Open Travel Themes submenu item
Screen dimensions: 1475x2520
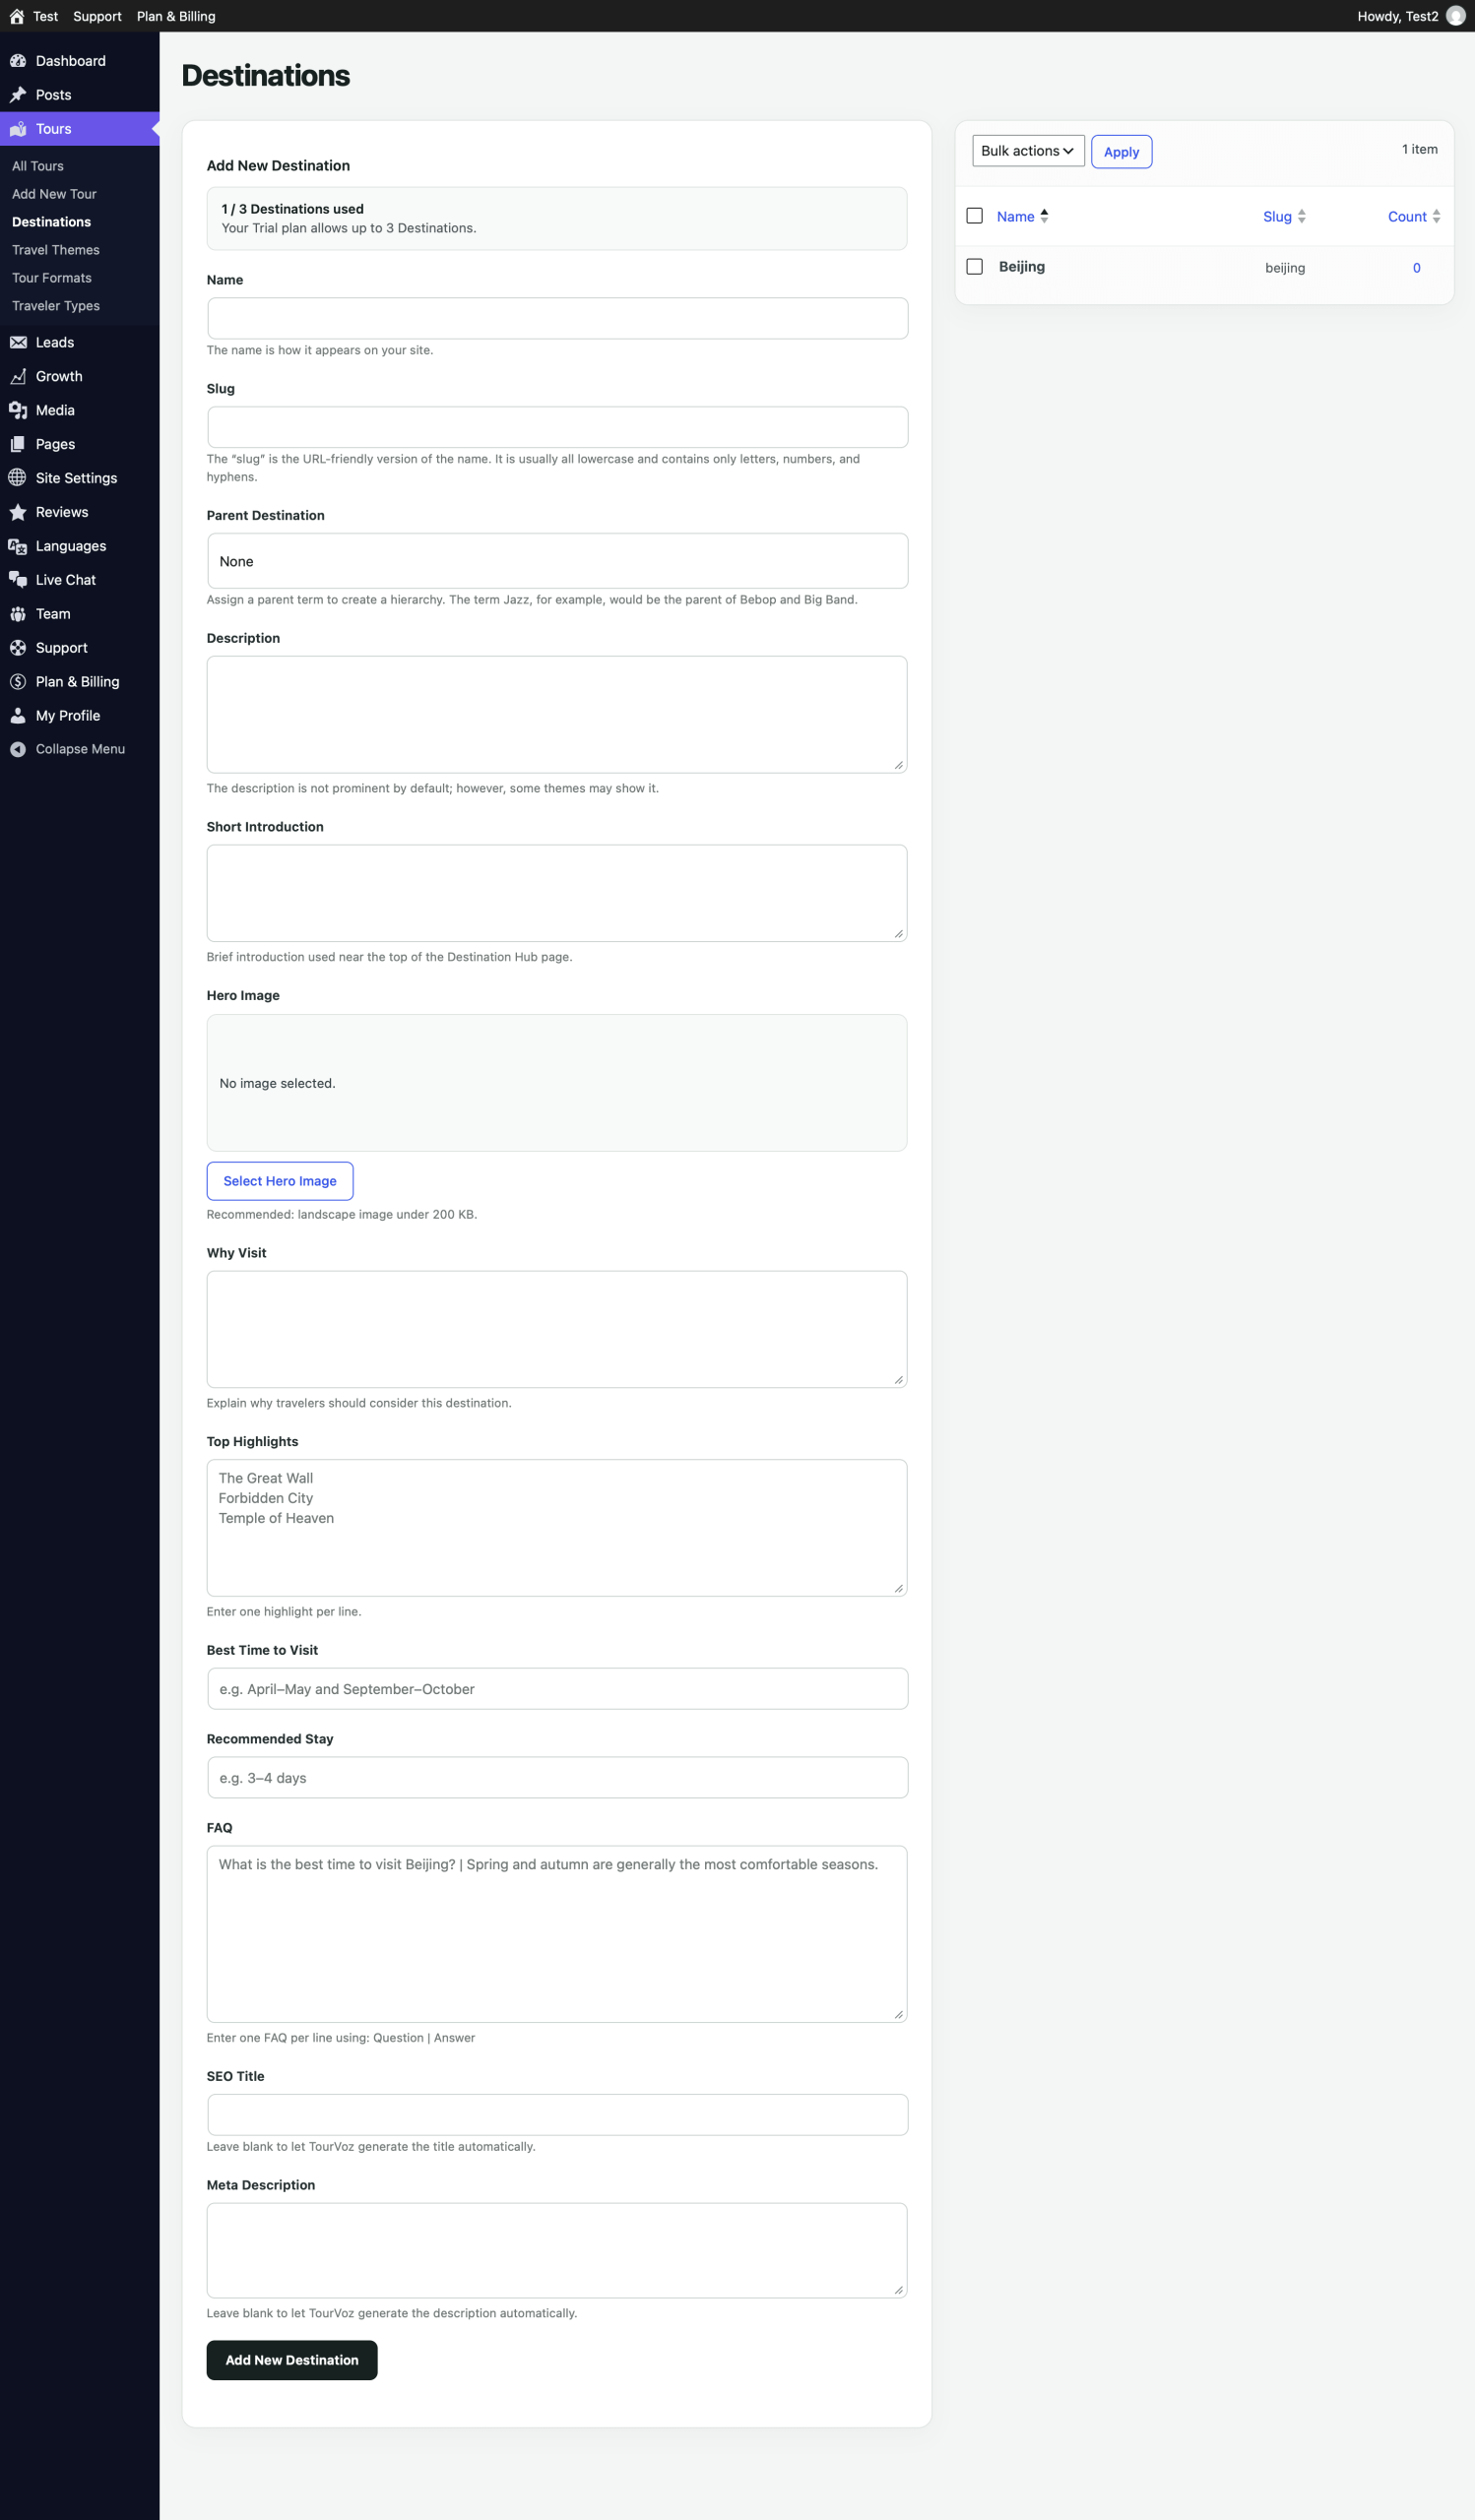coord(56,250)
